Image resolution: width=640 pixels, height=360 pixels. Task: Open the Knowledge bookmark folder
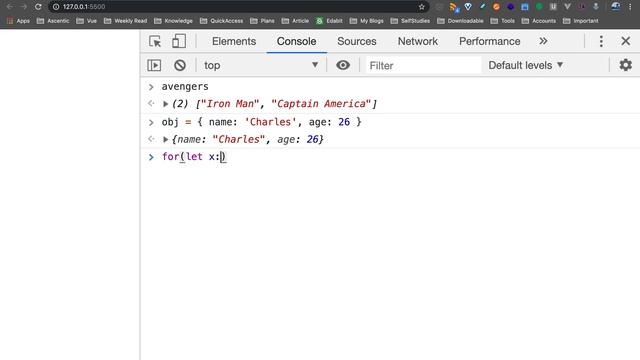coord(173,21)
